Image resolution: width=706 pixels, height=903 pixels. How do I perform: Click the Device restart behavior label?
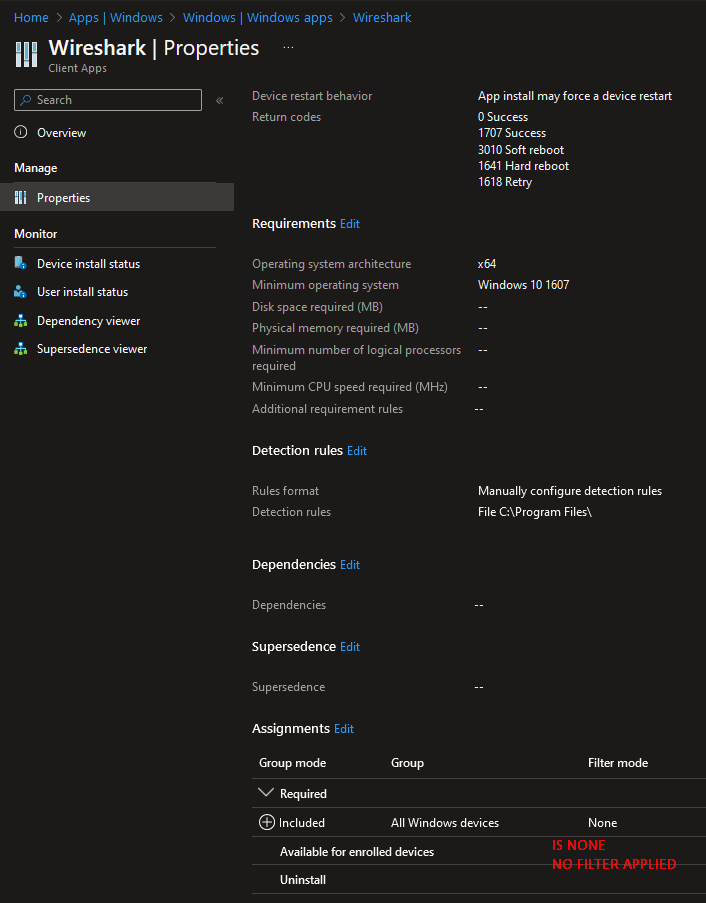(x=312, y=96)
